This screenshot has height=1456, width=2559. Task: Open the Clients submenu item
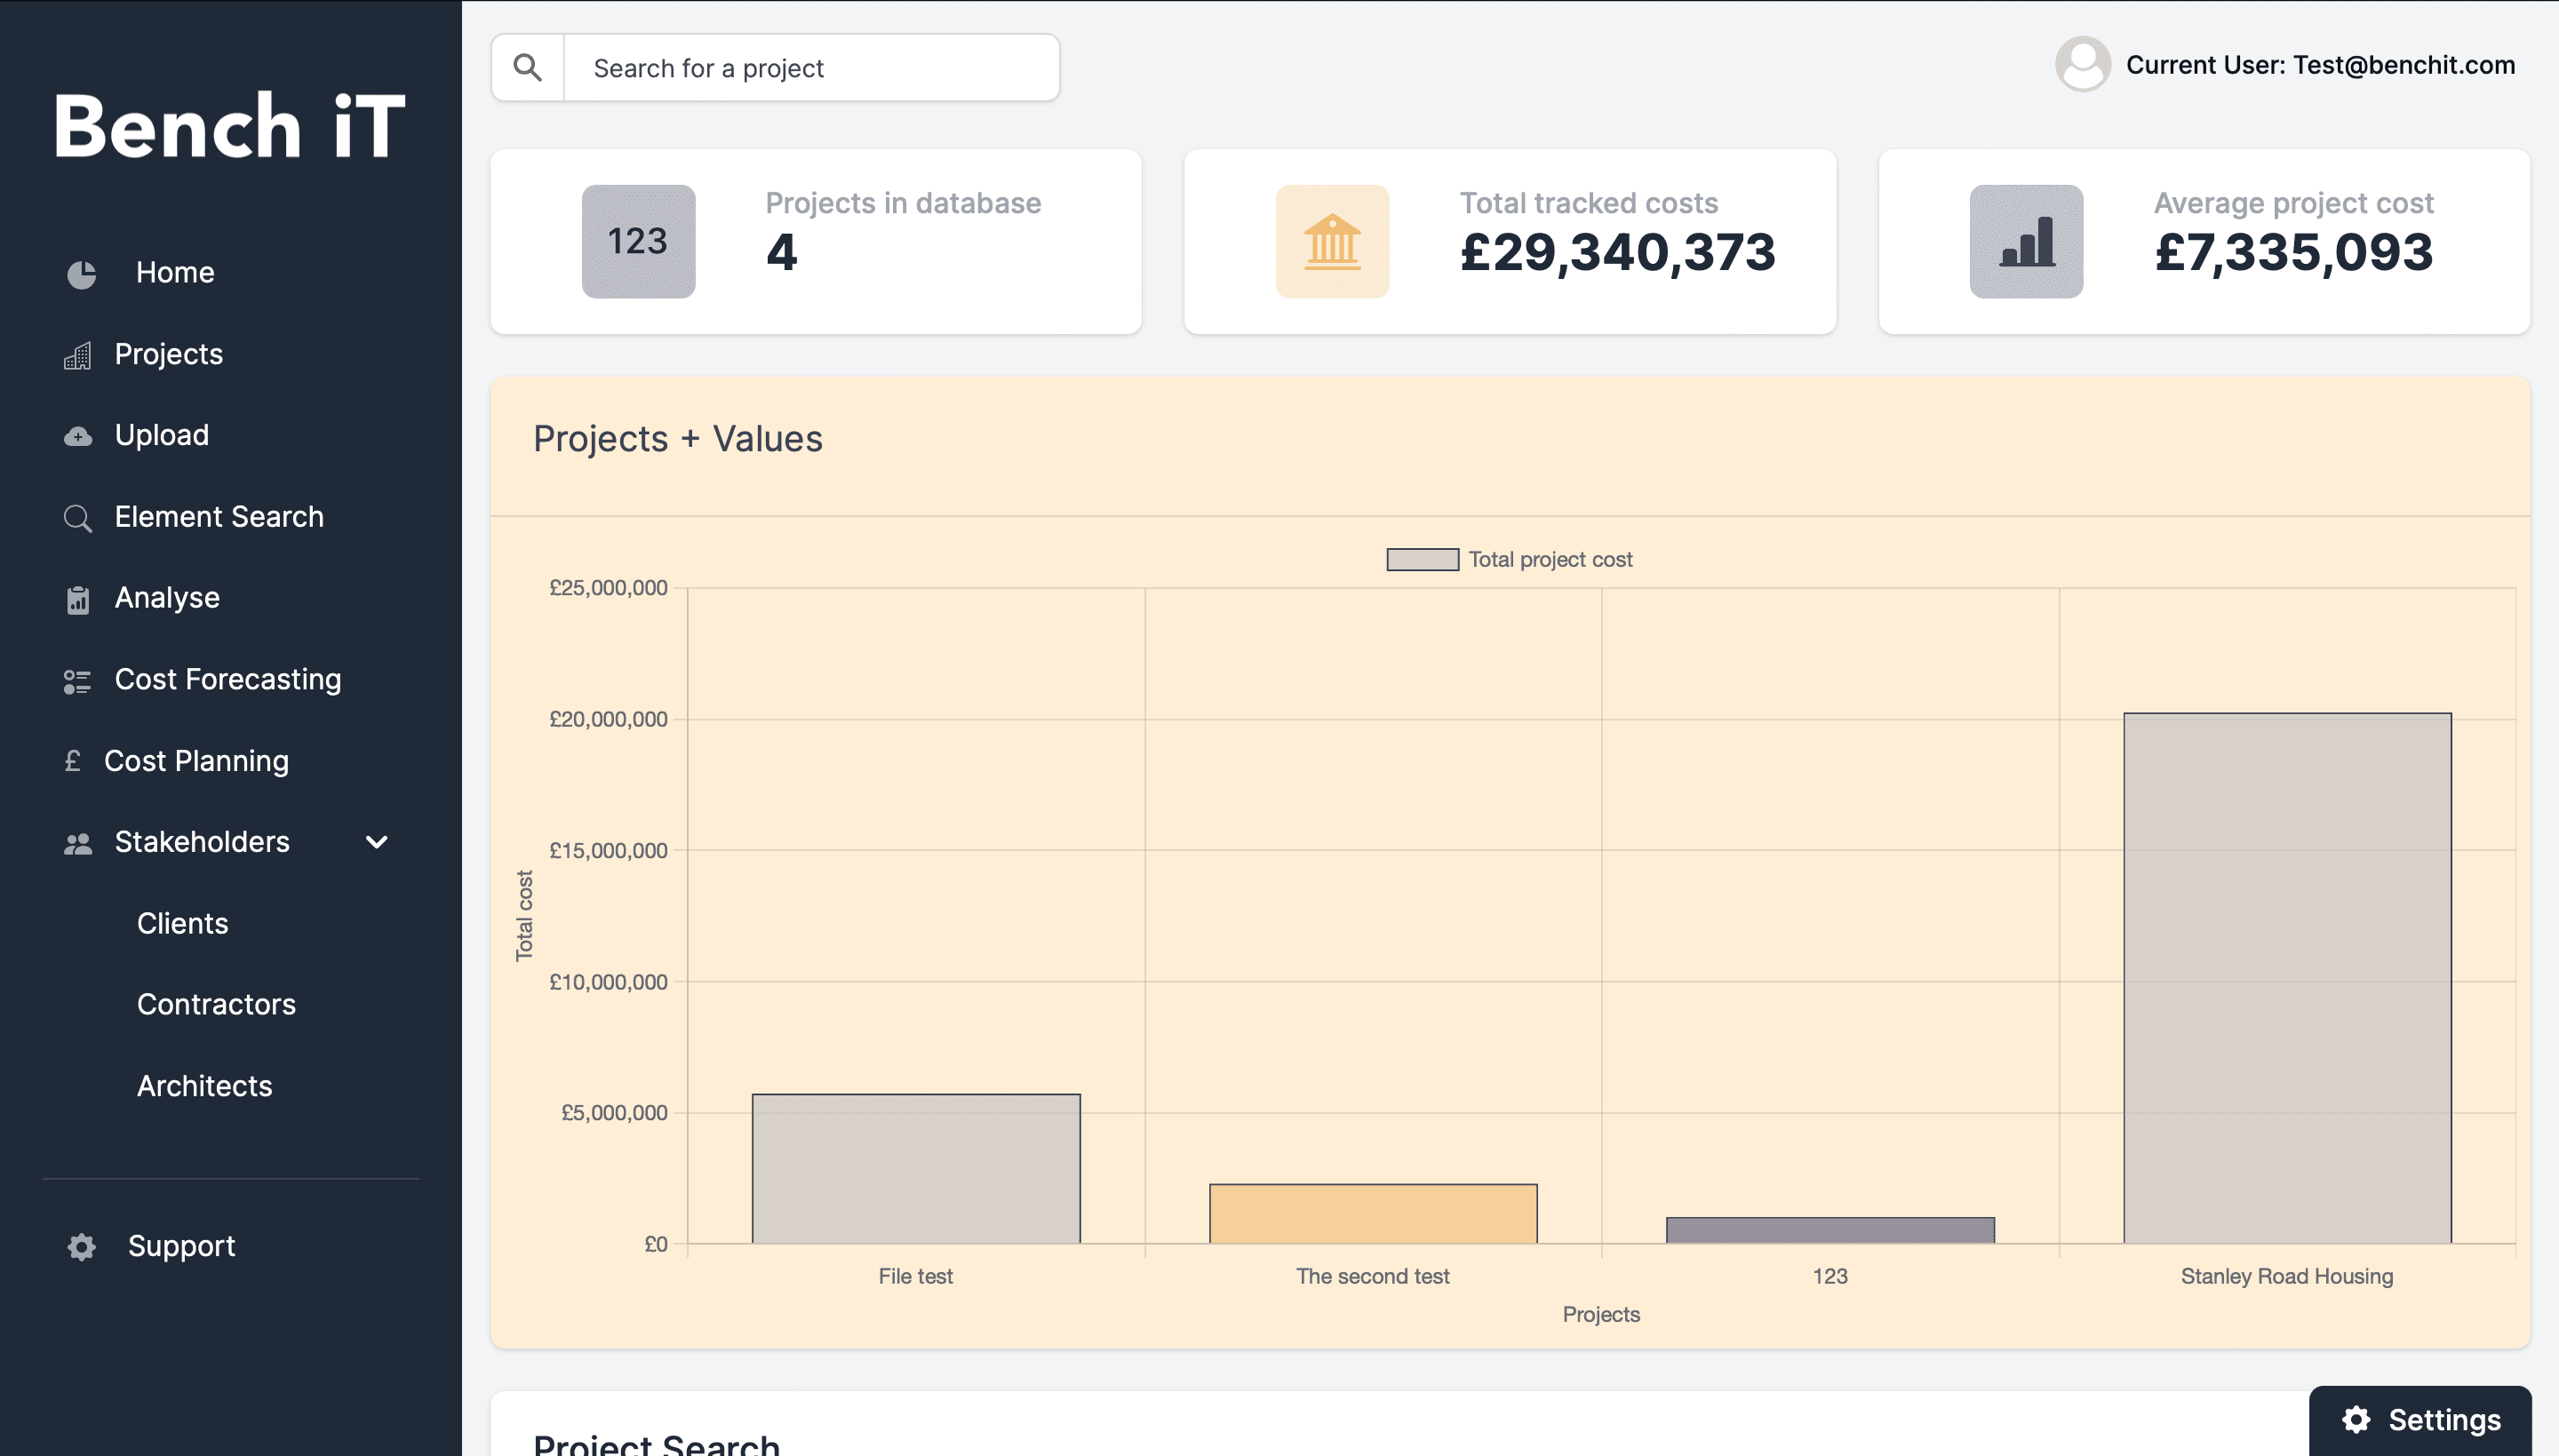pos(182,923)
